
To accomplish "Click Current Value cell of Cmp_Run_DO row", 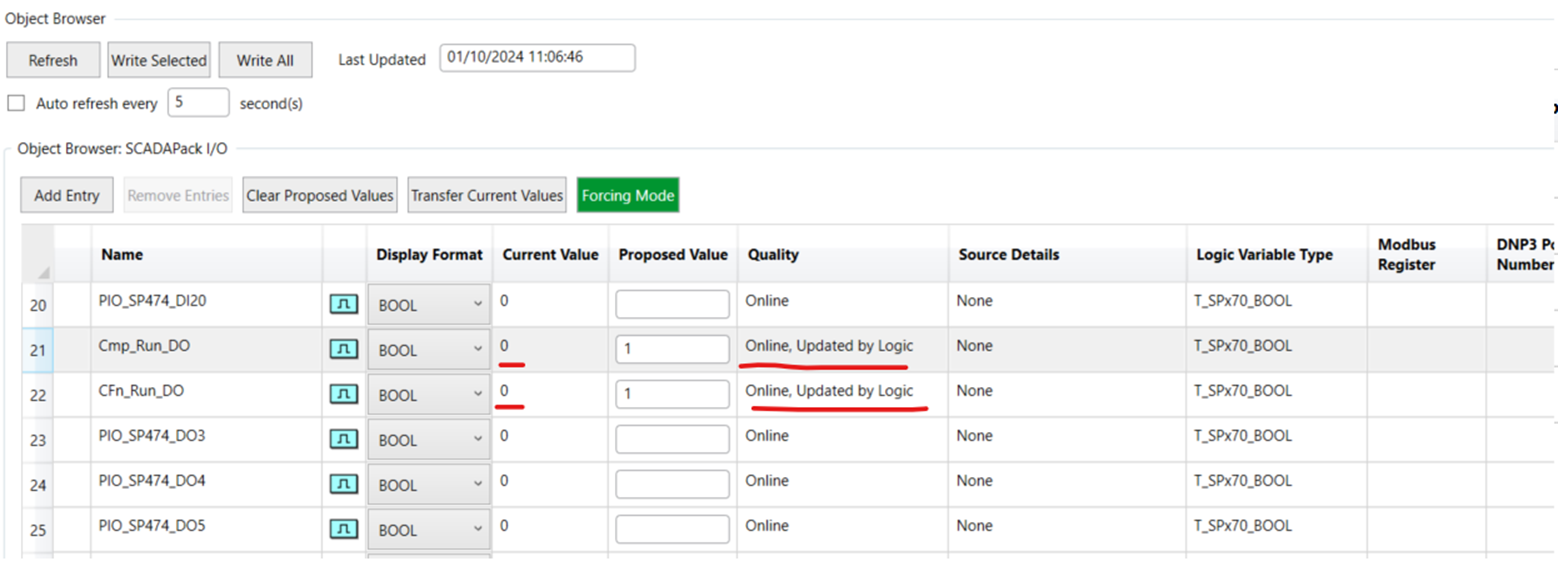I will coord(550,349).
